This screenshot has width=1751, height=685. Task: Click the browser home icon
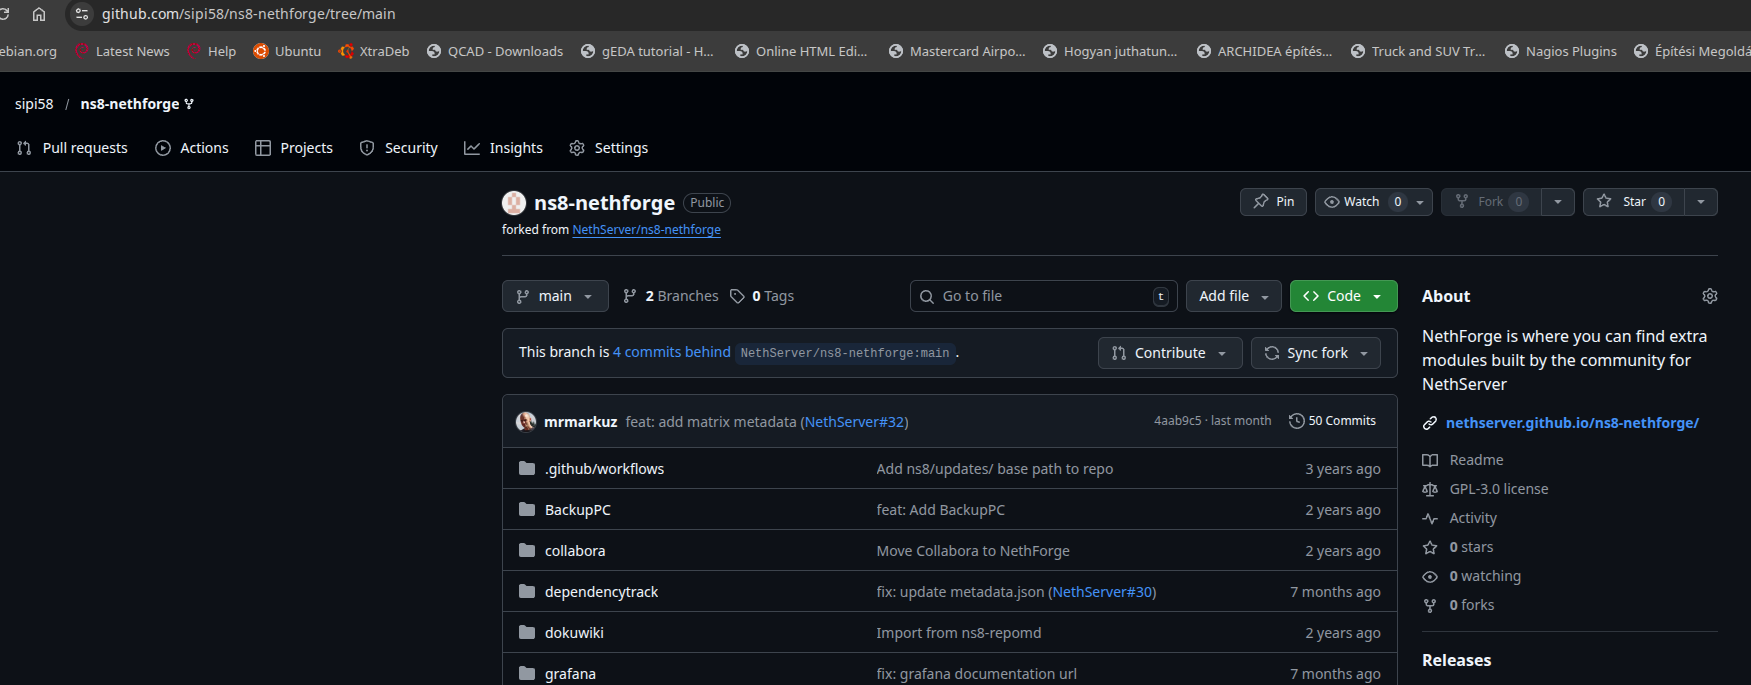(x=39, y=14)
